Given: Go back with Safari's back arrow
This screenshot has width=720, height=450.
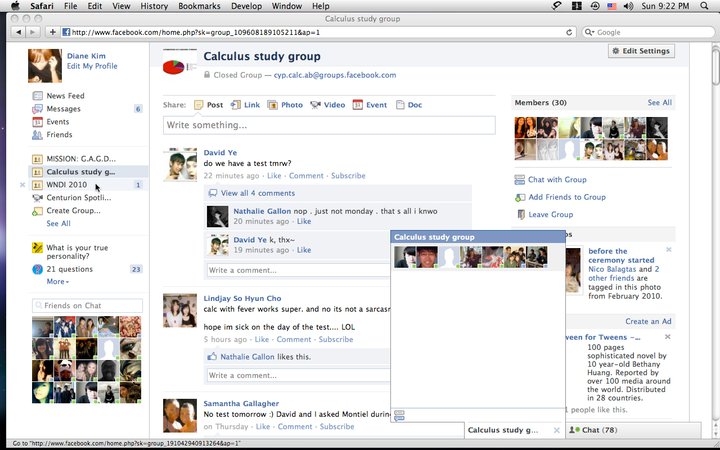Looking at the screenshot, I should [18, 32].
